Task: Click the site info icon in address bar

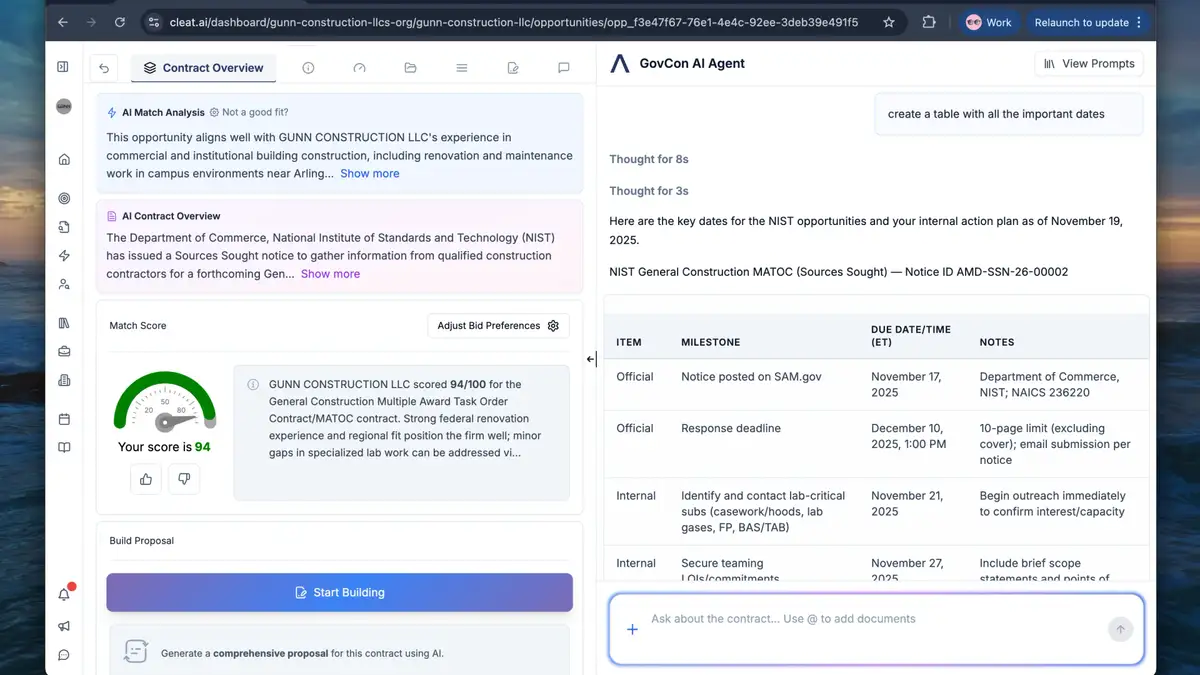Action: pyautogui.click(x=153, y=22)
